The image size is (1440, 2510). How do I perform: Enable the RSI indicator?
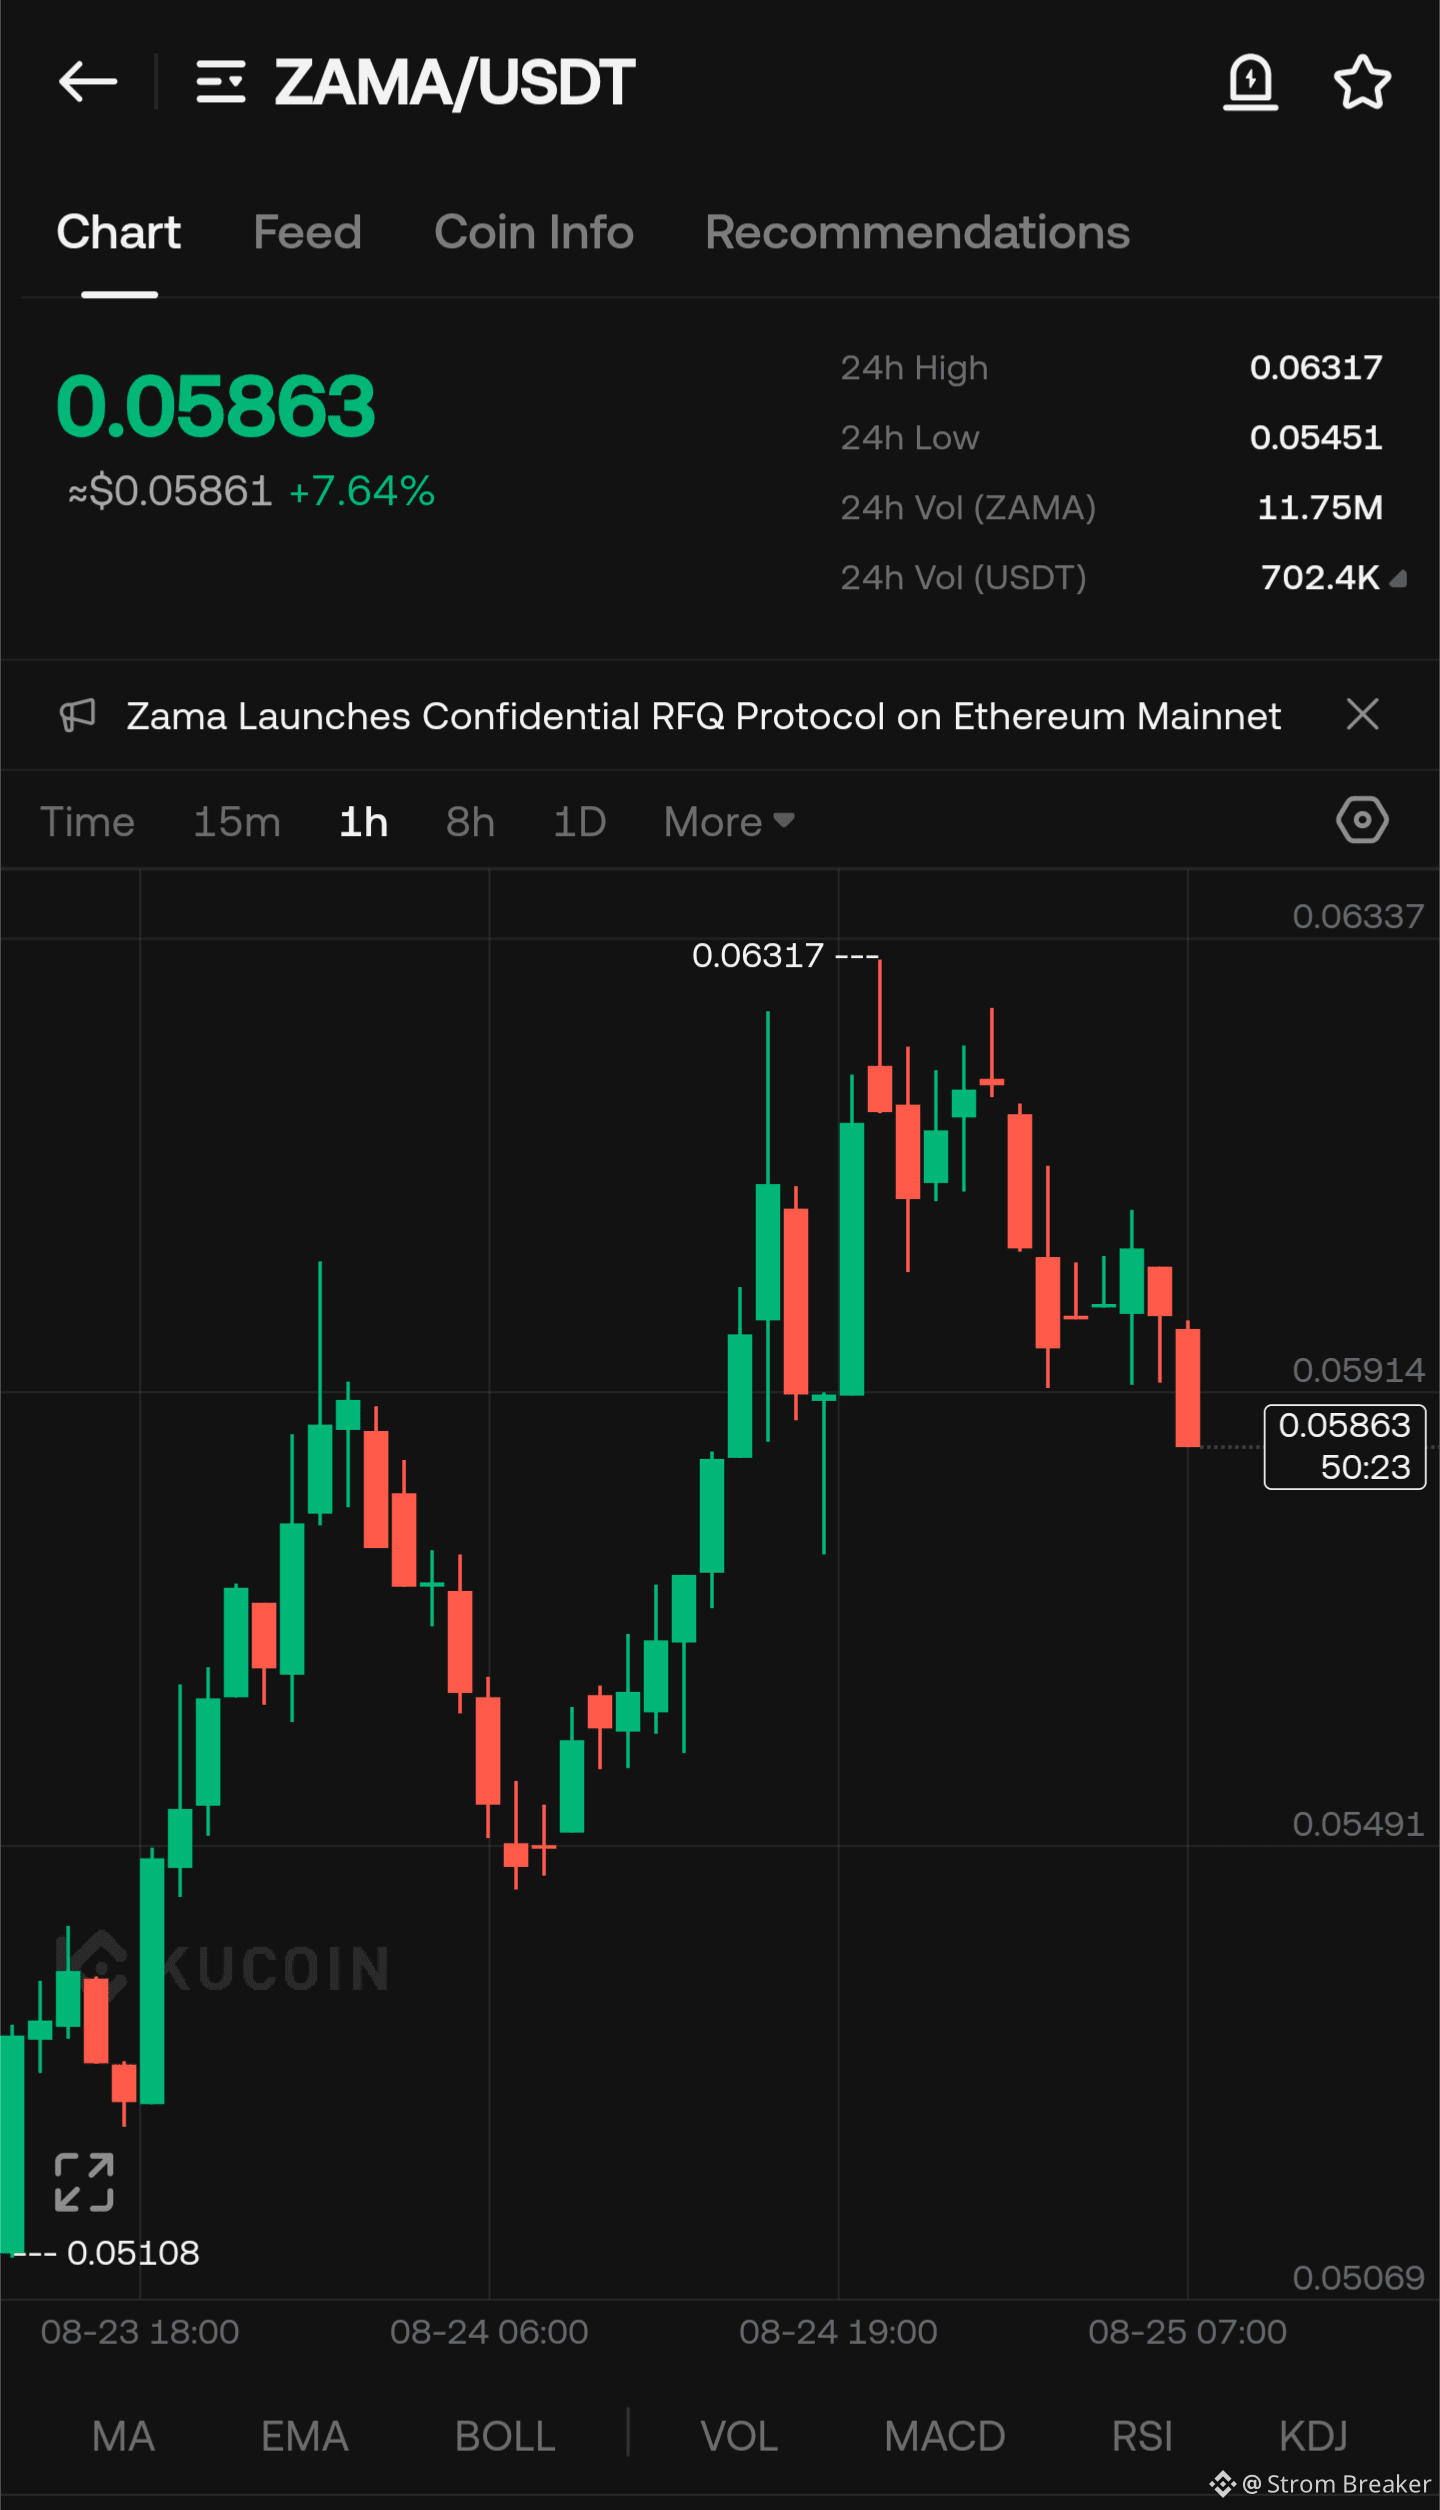1142,2437
